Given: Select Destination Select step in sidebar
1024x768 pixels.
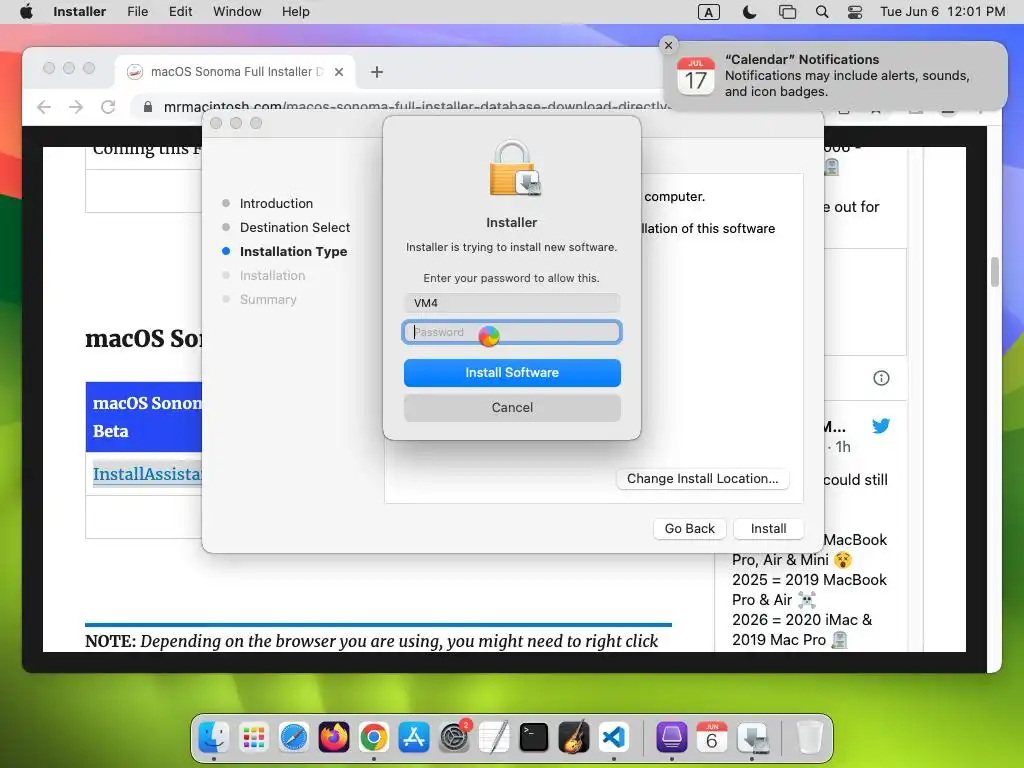Looking at the screenshot, I should point(295,228).
